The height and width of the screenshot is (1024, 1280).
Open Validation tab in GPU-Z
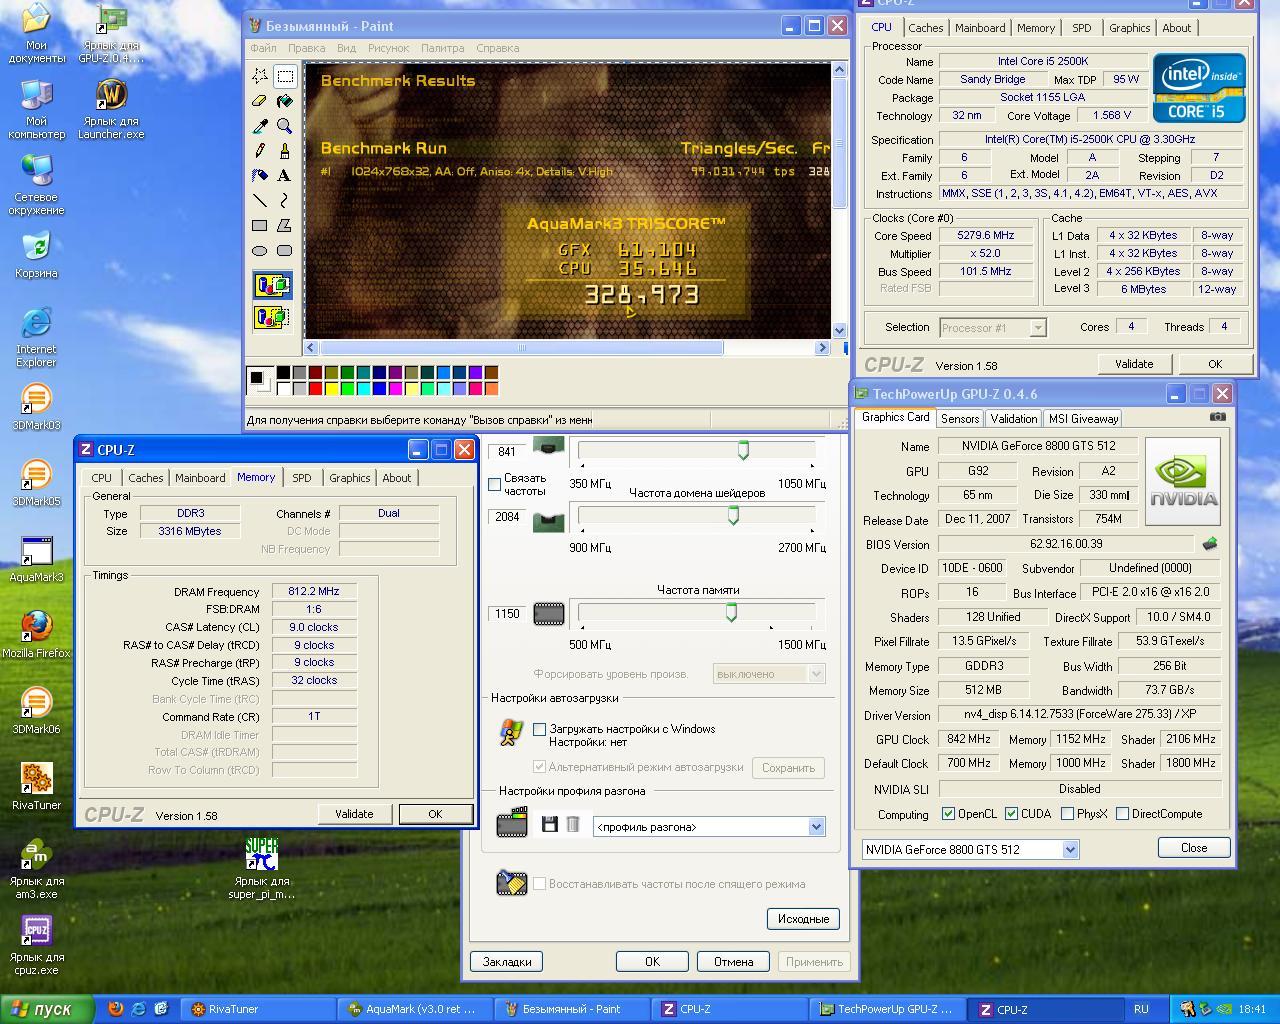pyautogui.click(x=1014, y=419)
